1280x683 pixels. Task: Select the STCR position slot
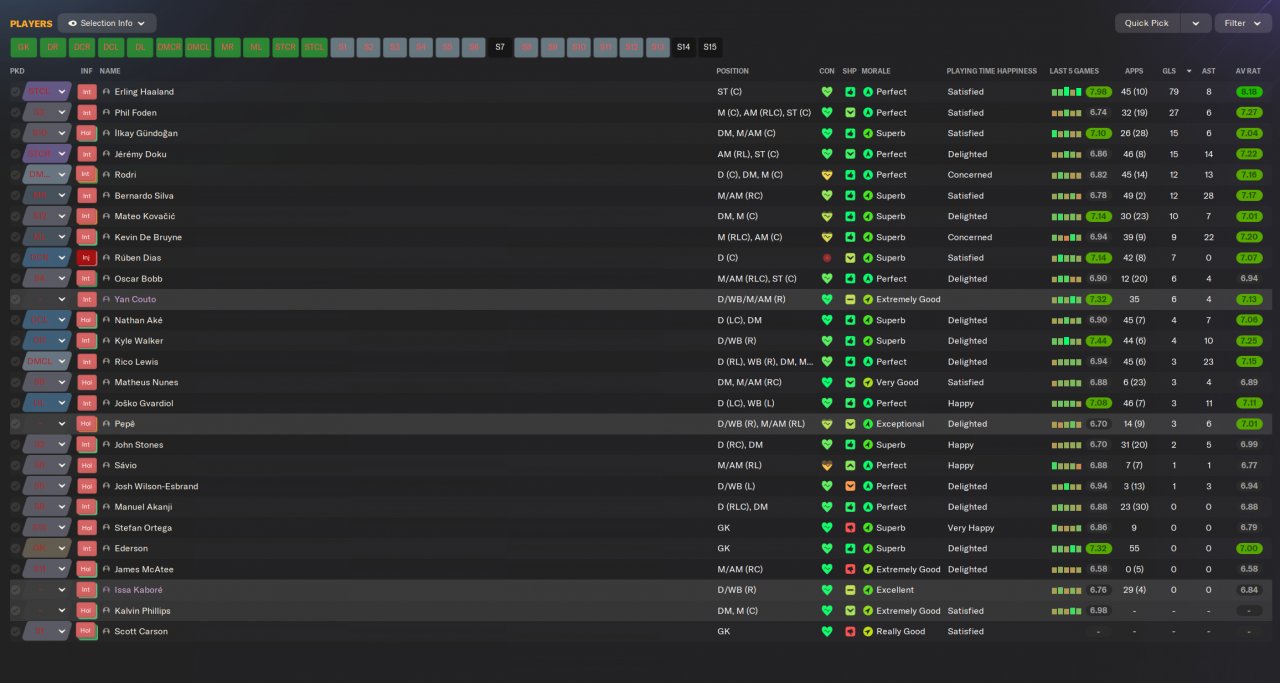pyautogui.click(x=285, y=47)
